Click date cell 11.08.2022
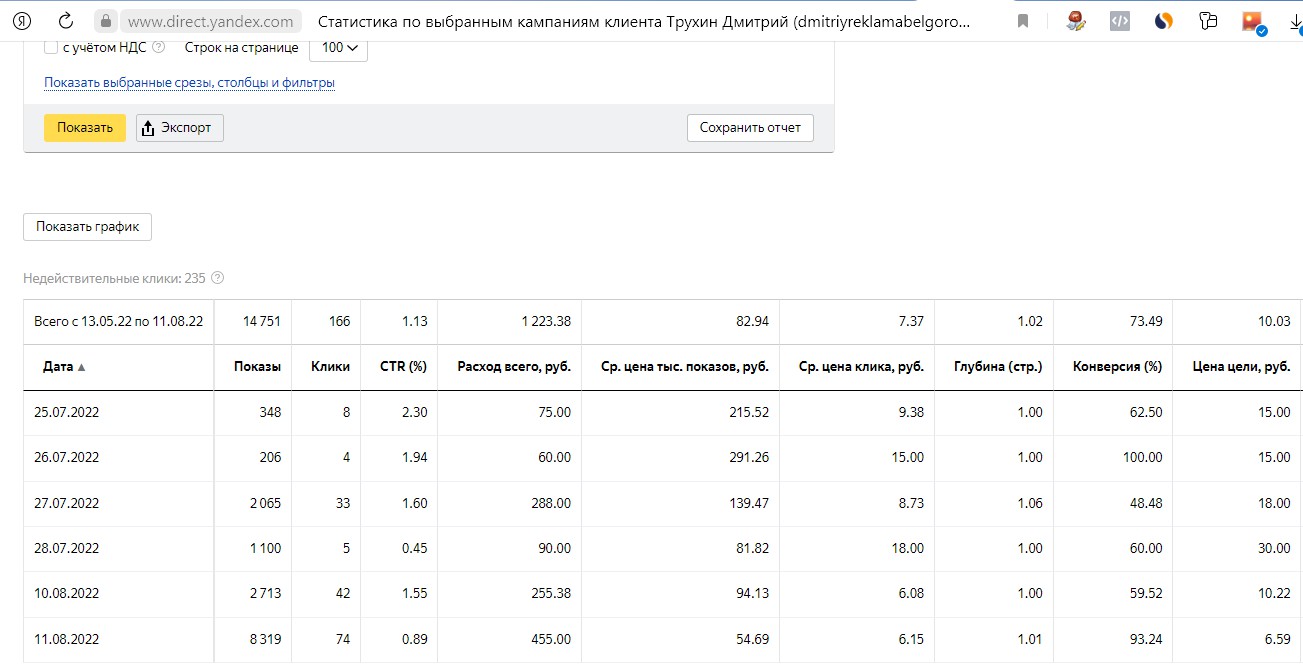The width and height of the screenshot is (1303, 670). click(67, 638)
